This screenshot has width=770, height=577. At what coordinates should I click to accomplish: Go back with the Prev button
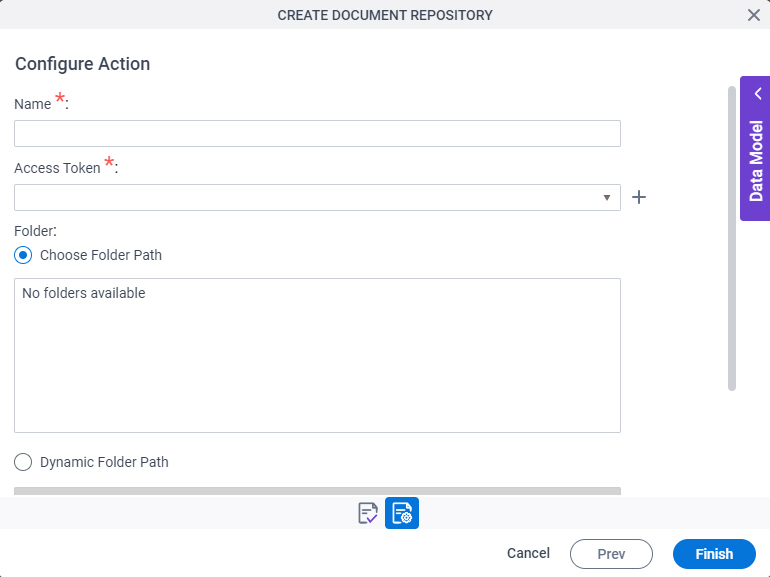coord(611,554)
